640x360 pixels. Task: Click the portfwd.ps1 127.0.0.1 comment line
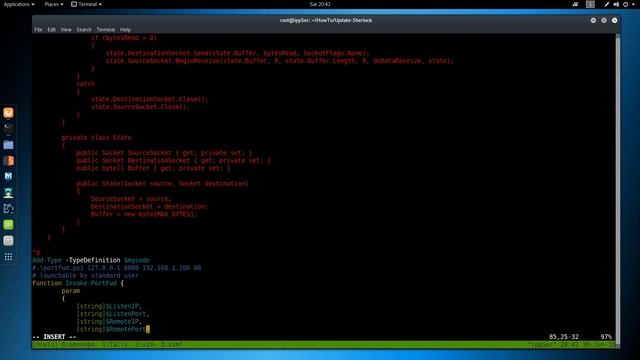click(x=117, y=268)
